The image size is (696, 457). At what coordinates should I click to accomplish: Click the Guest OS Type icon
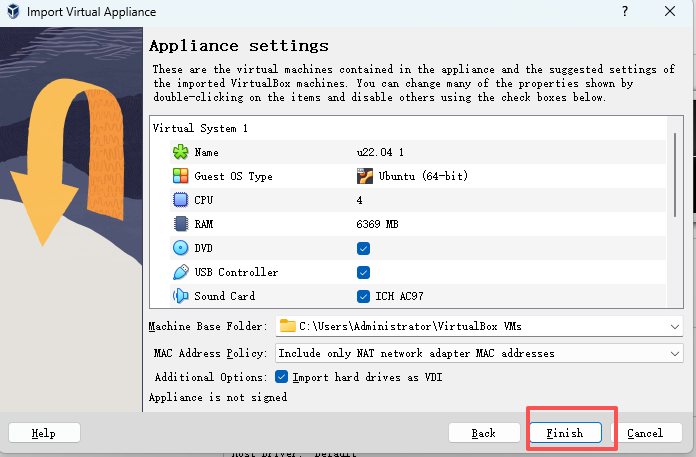181,176
